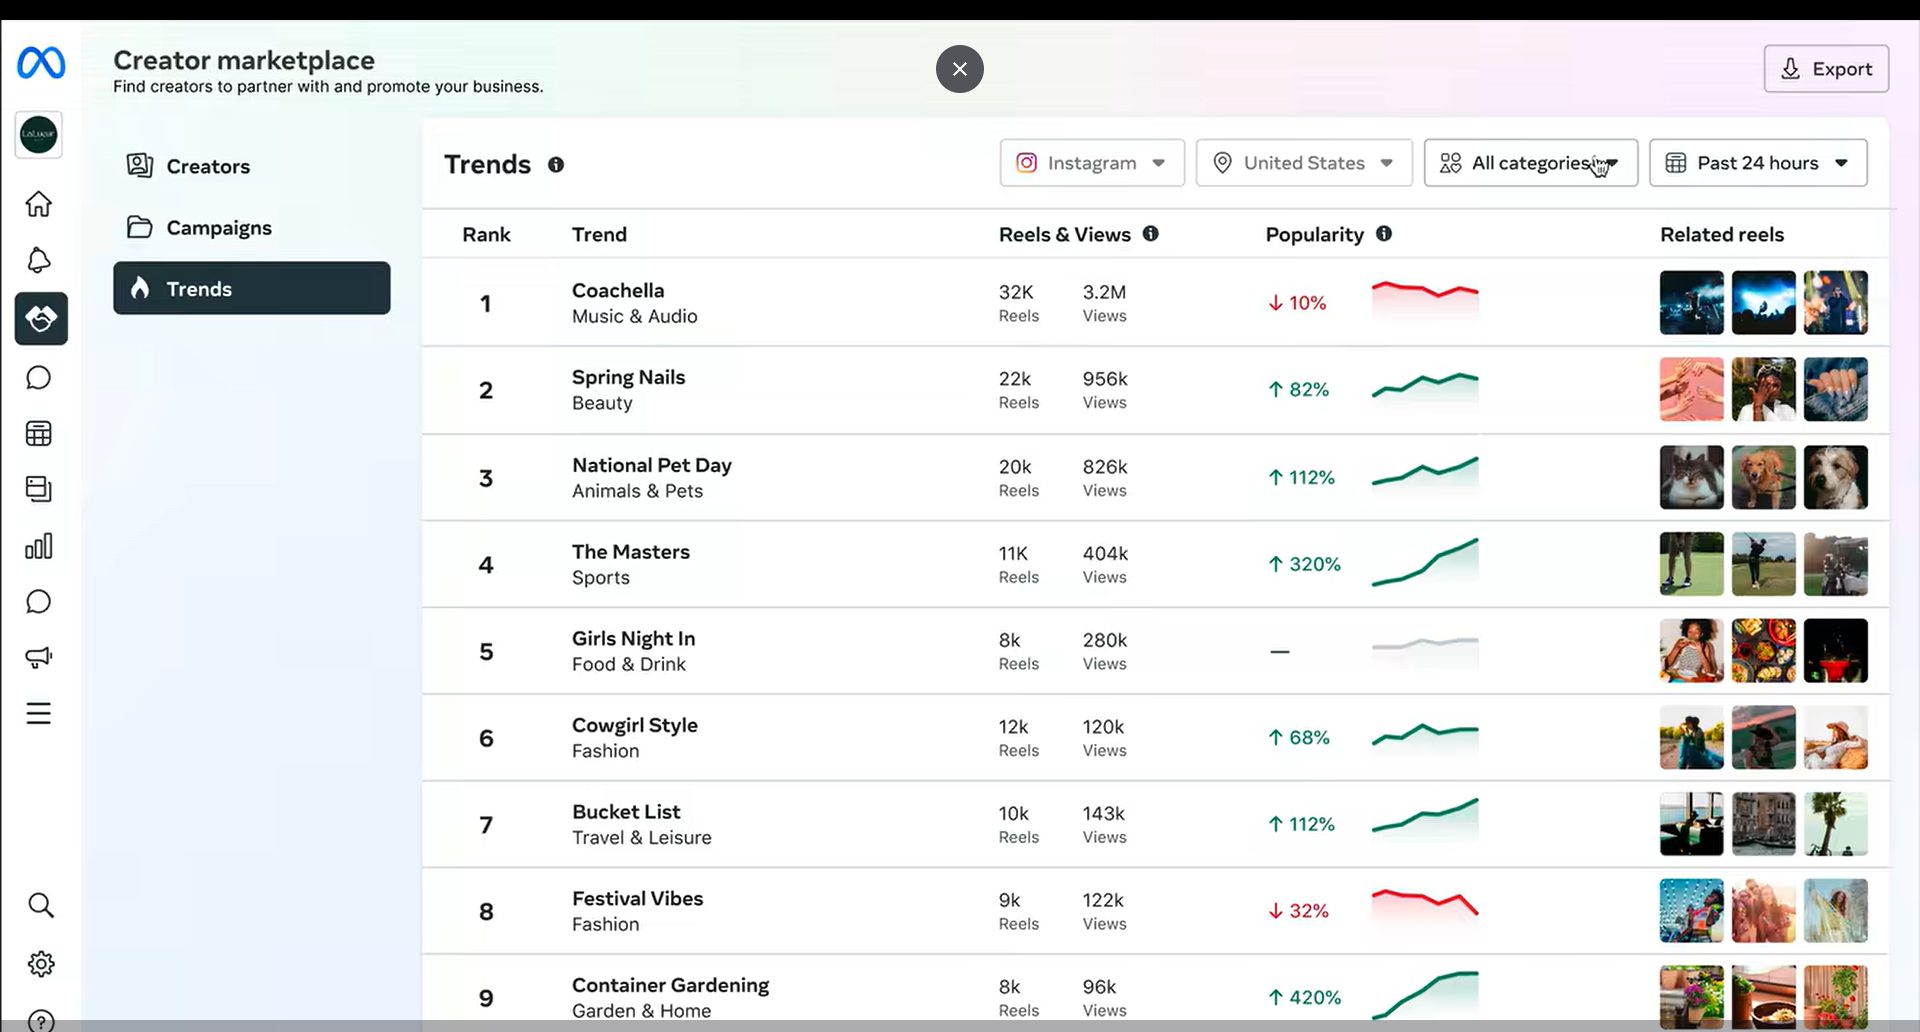1920x1032 pixels.
Task: Open all tools hamburger menu
Action: tap(39, 713)
